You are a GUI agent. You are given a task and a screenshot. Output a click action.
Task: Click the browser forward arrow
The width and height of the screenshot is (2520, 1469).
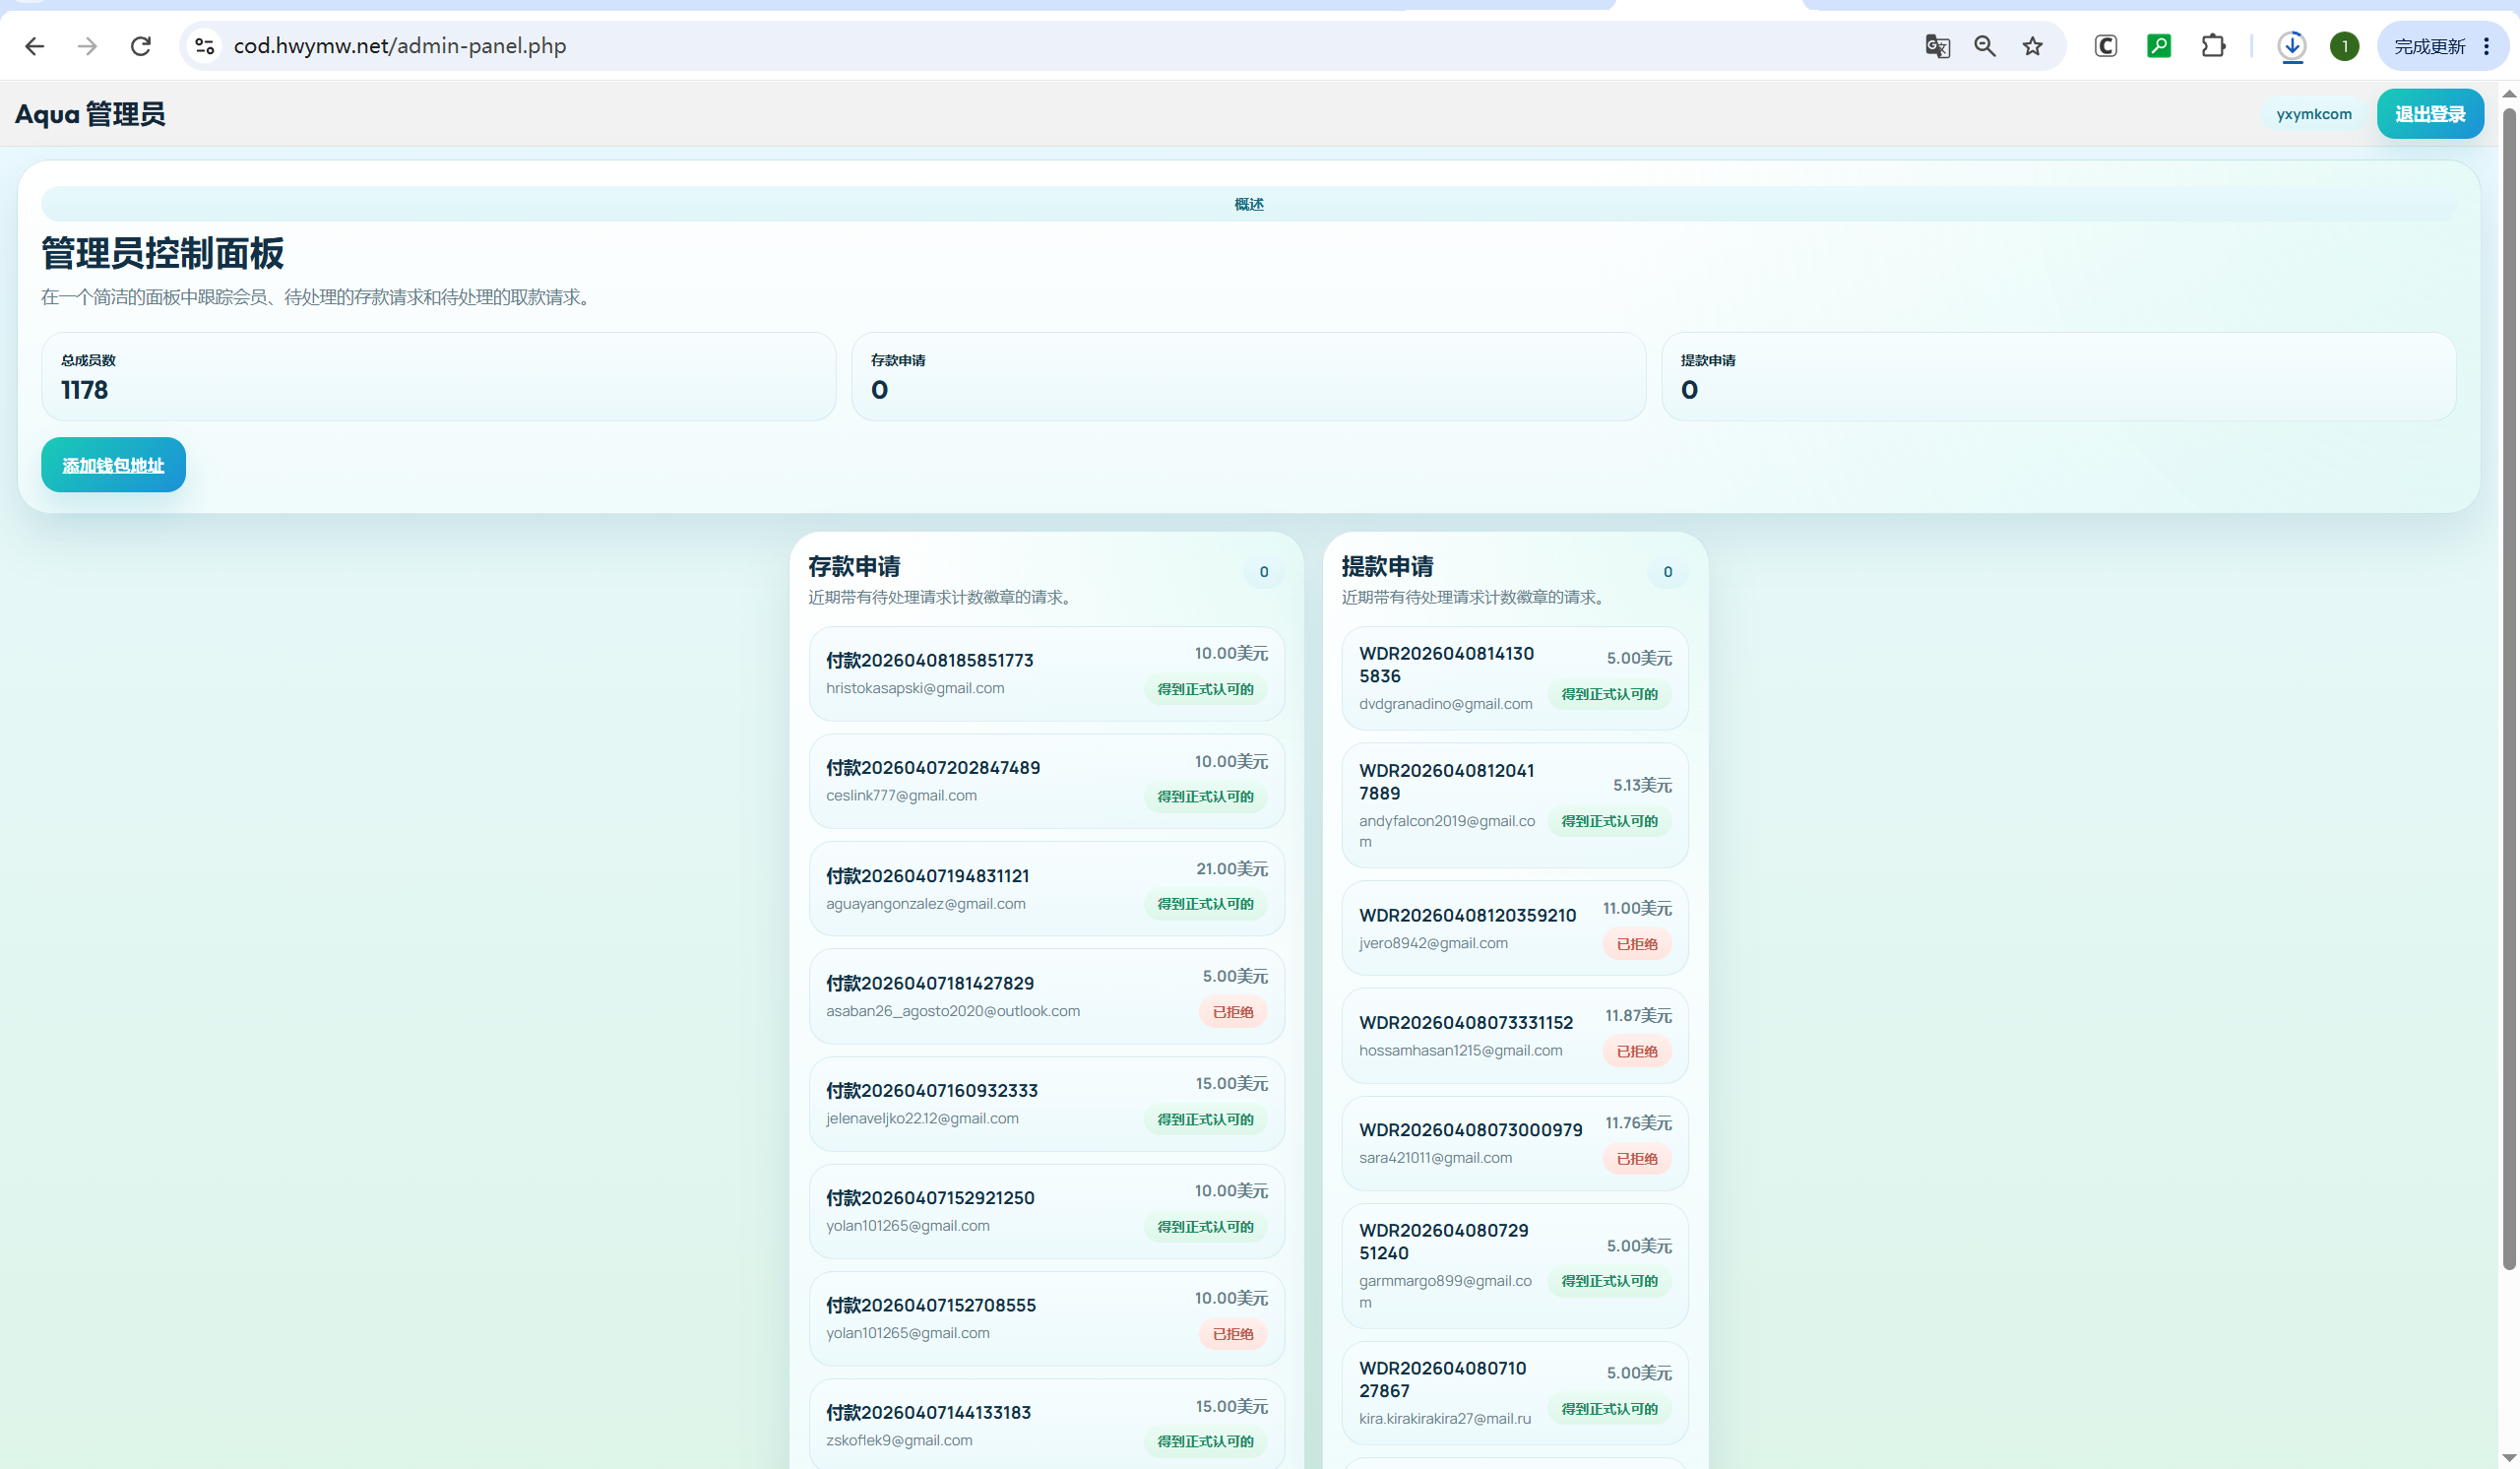coord(88,46)
